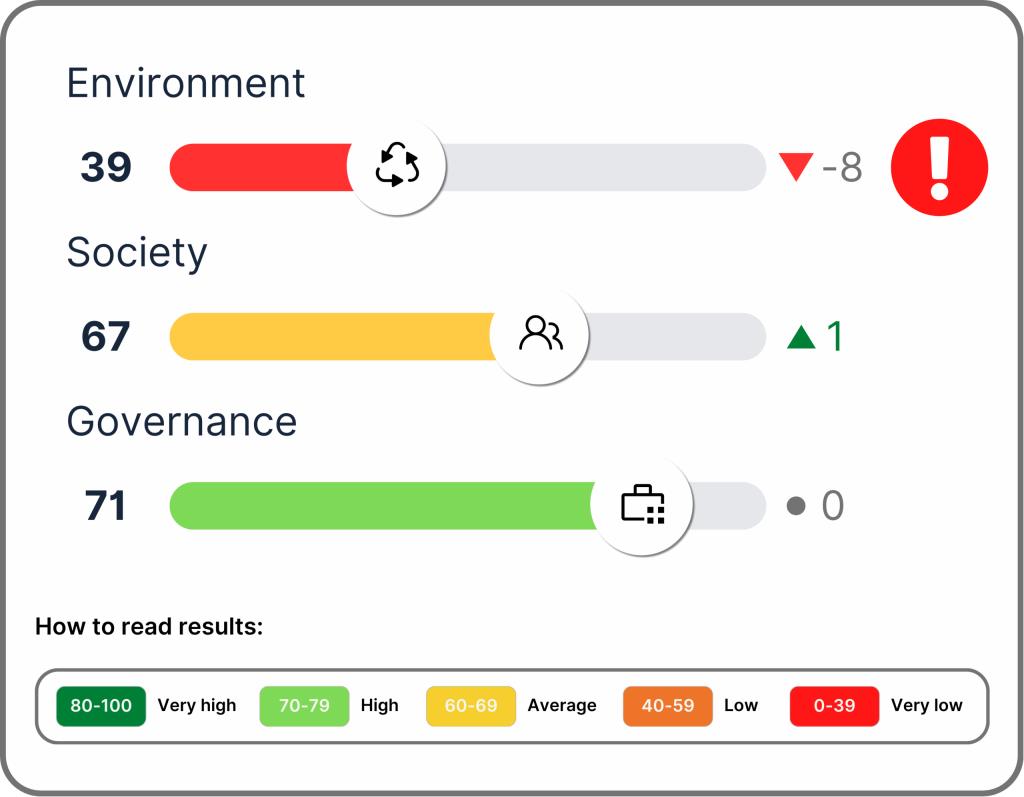Select the red 0-39 legend swatch
The image size is (1024, 797).
click(834, 706)
